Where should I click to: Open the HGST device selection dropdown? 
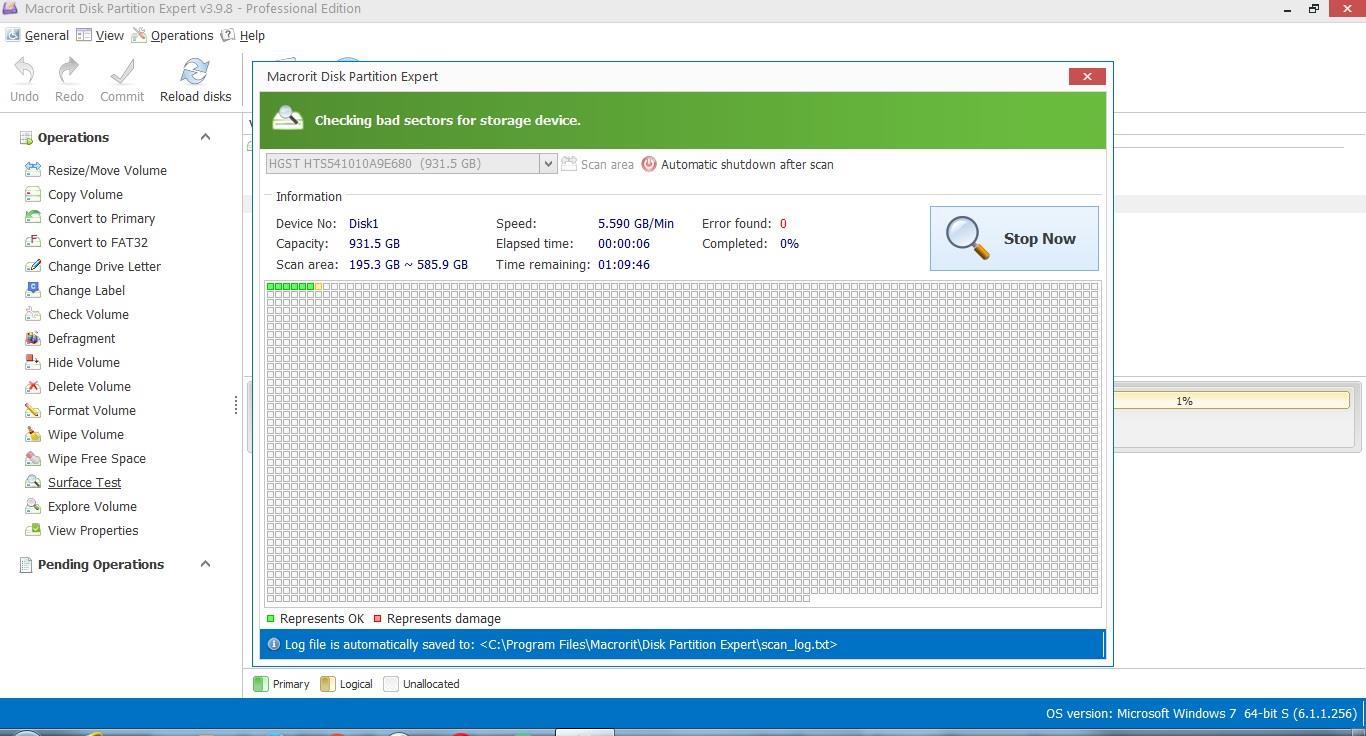(x=547, y=163)
